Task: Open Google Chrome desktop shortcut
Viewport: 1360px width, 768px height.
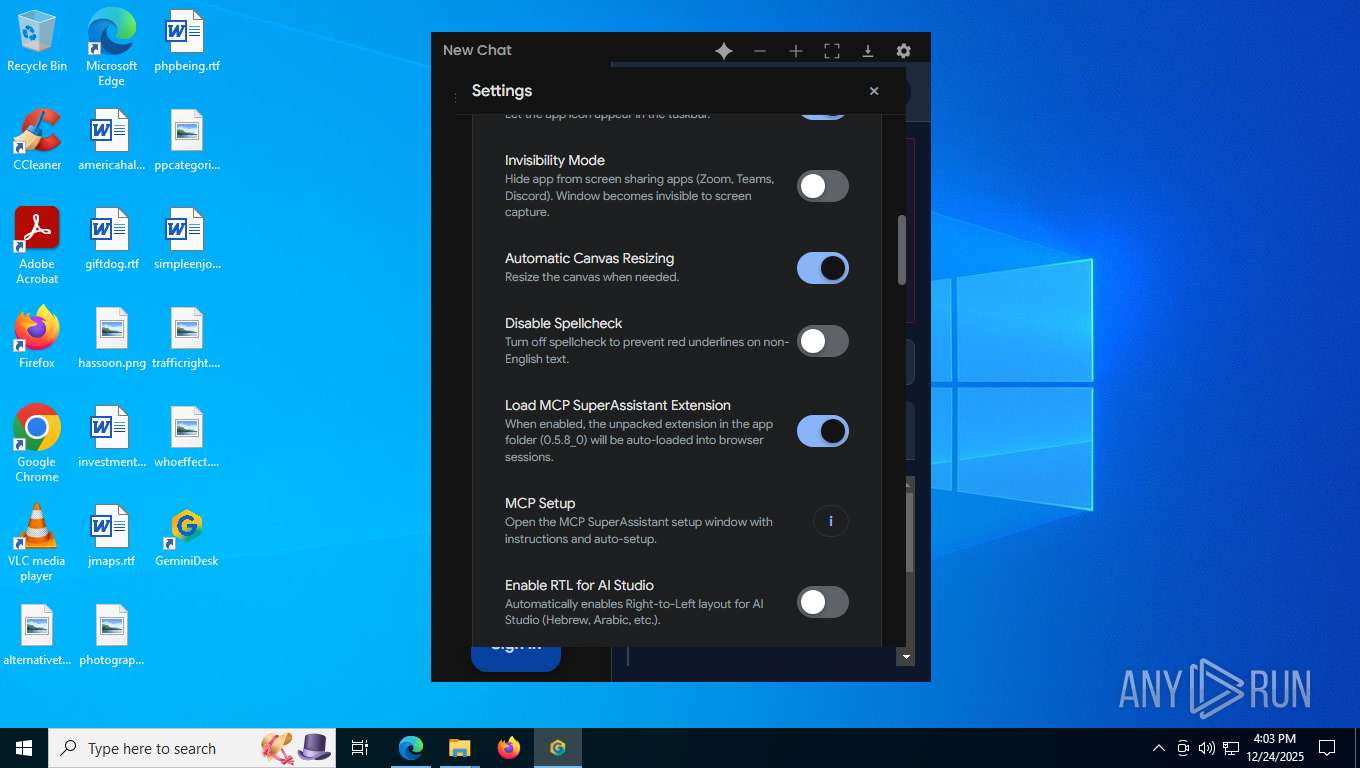Action: (x=37, y=444)
